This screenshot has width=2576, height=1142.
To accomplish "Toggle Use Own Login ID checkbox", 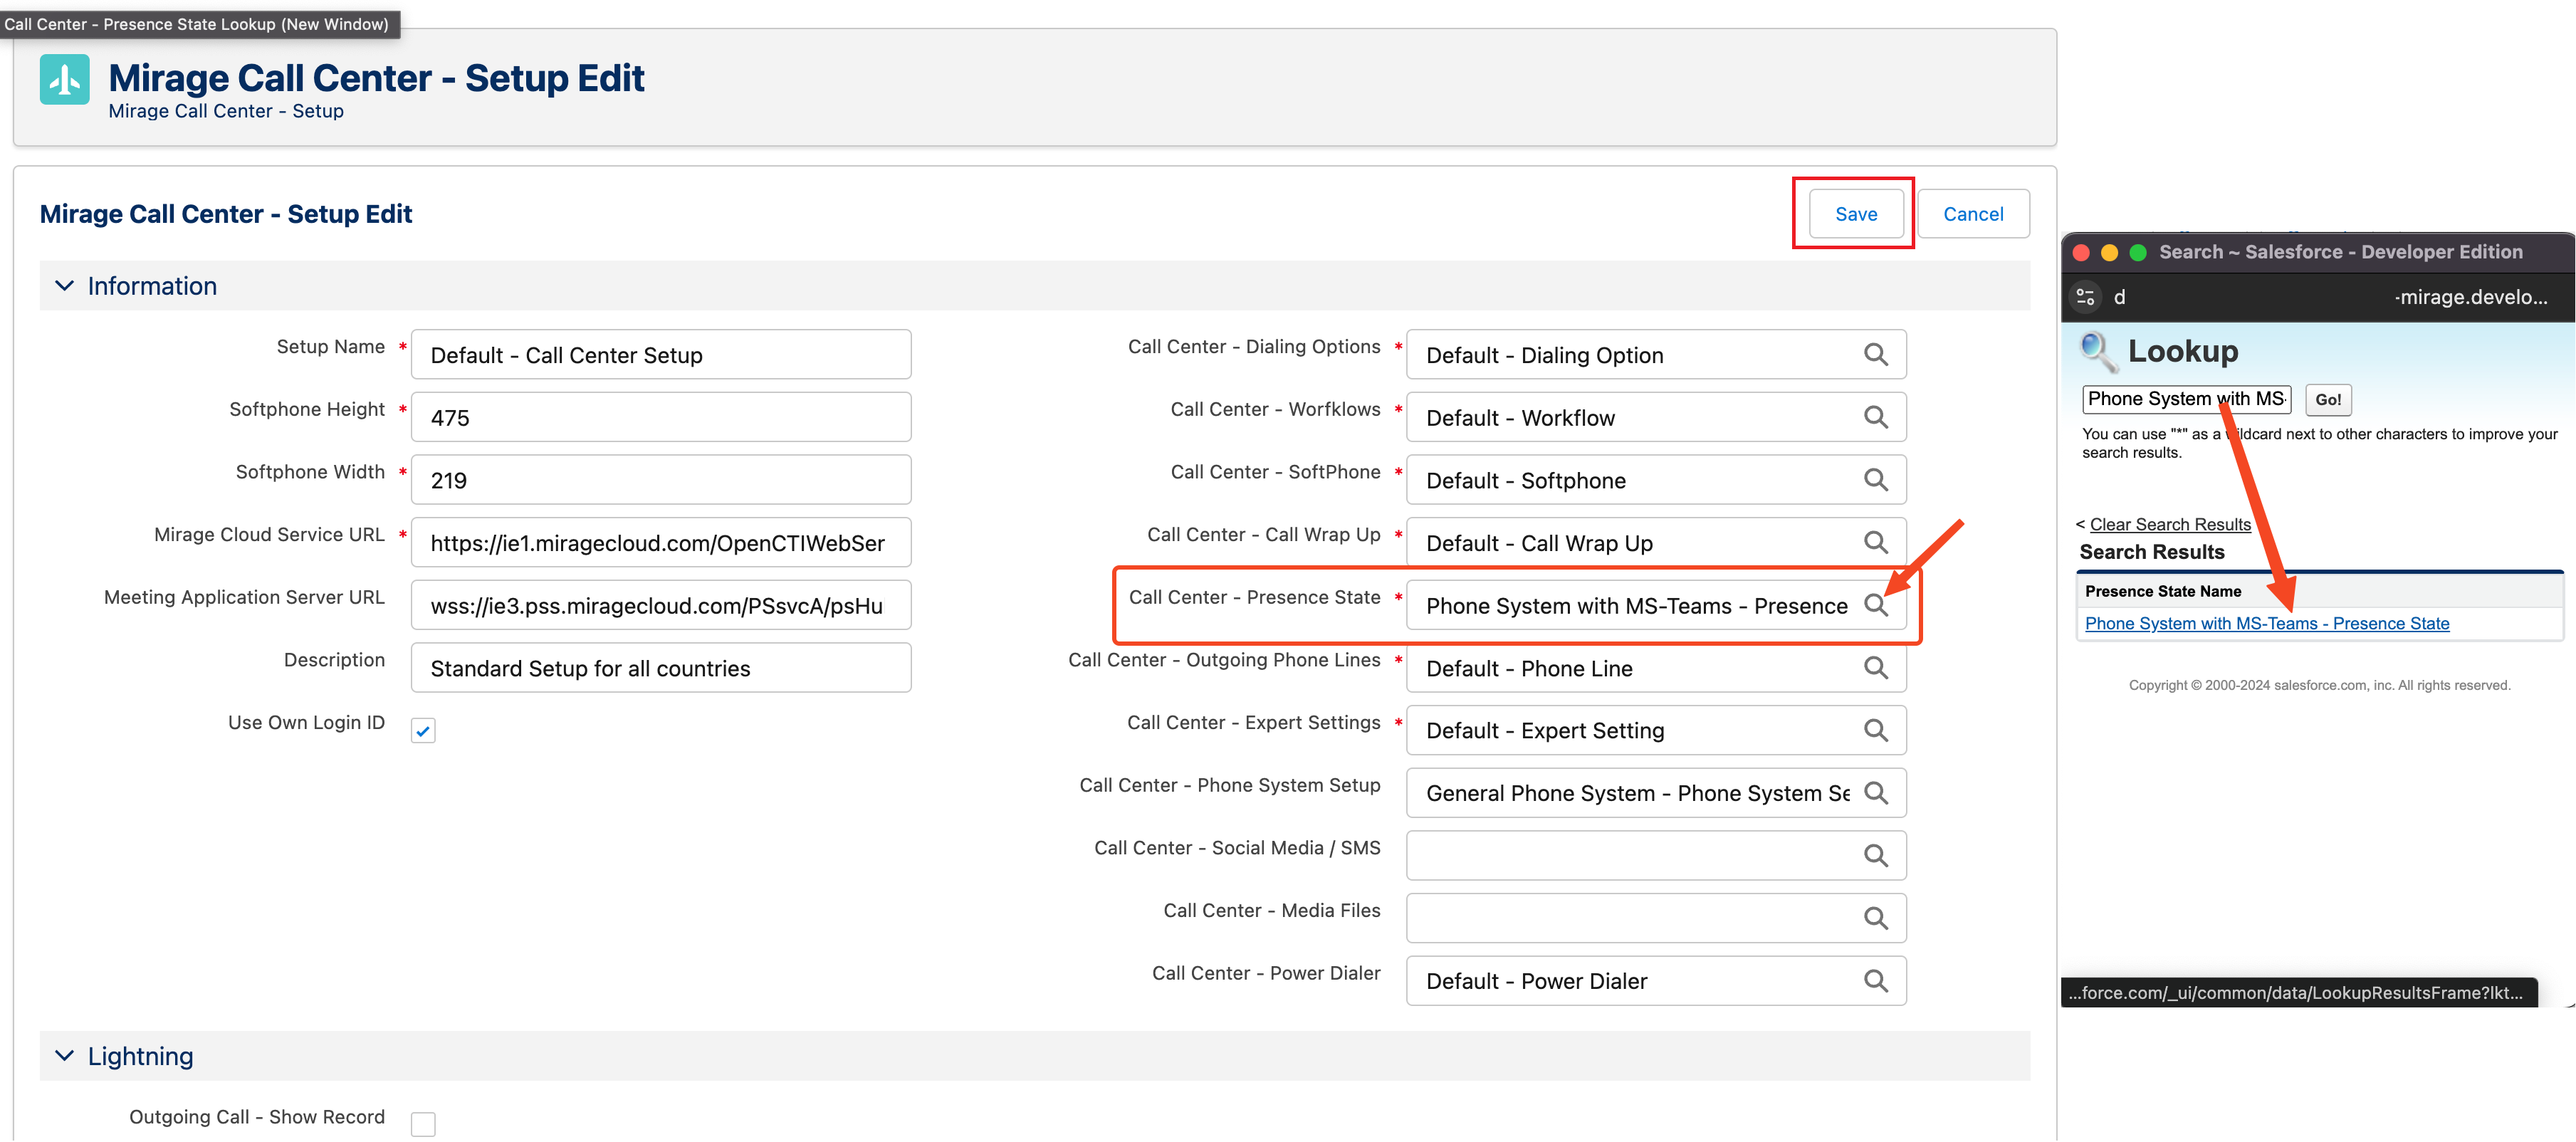I will pos(423,731).
